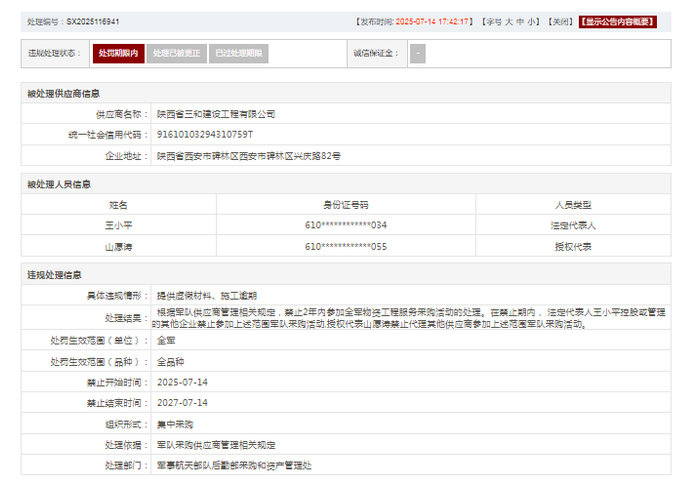The image size is (700, 485).
Task: Set font size to 小
Action: click(531, 22)
